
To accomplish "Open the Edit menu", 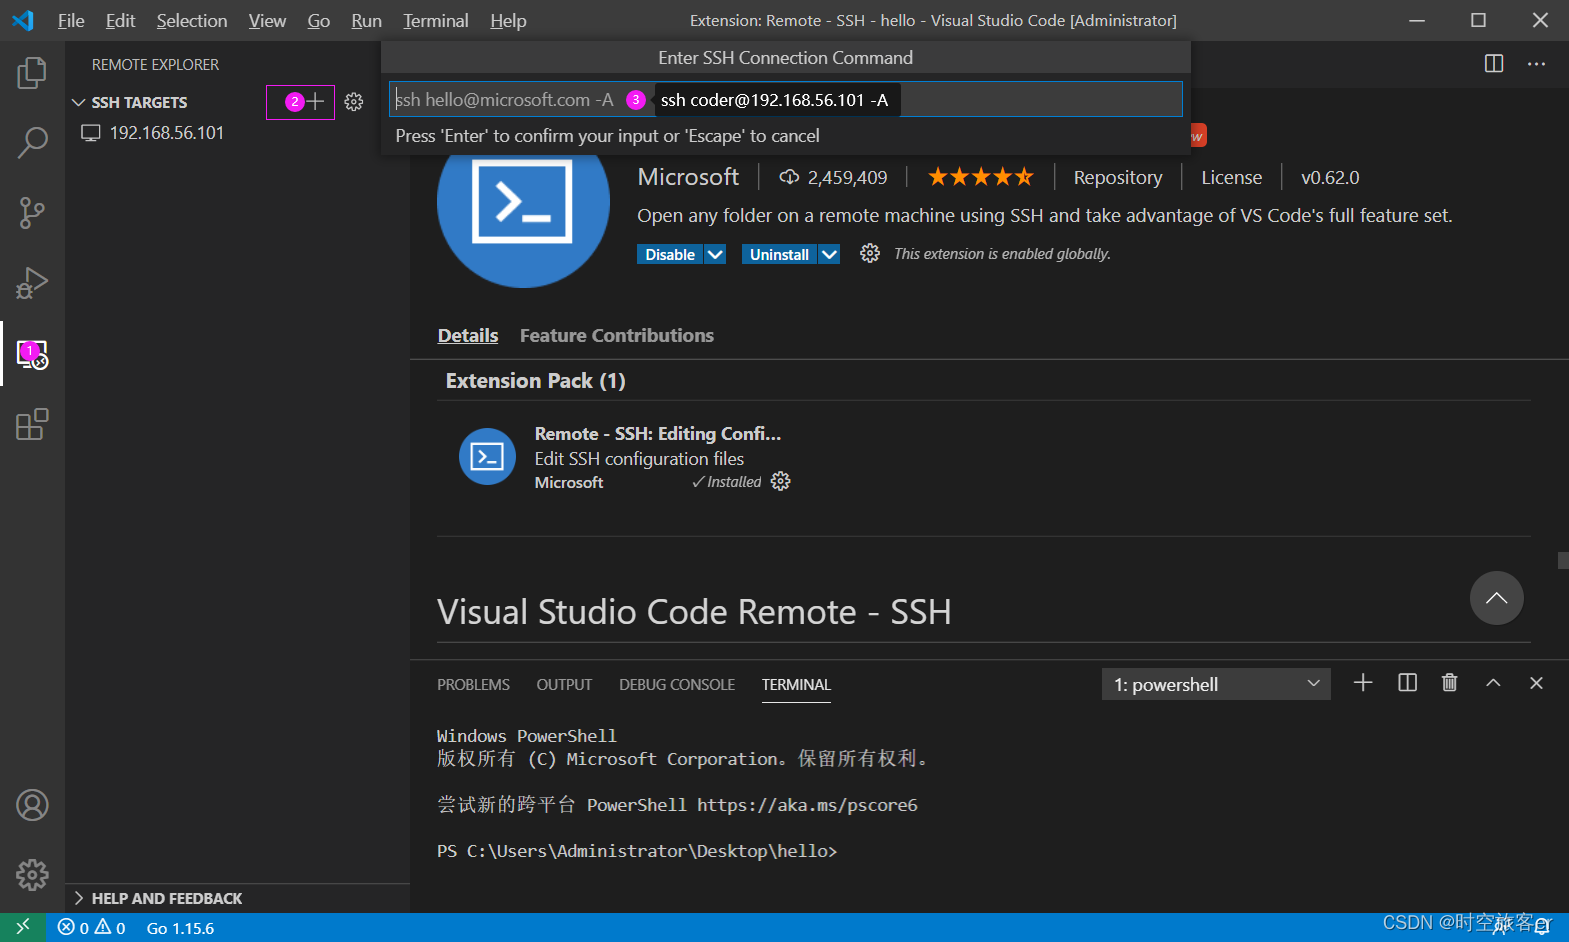I will pyautogui.click(x=120, y=21).
